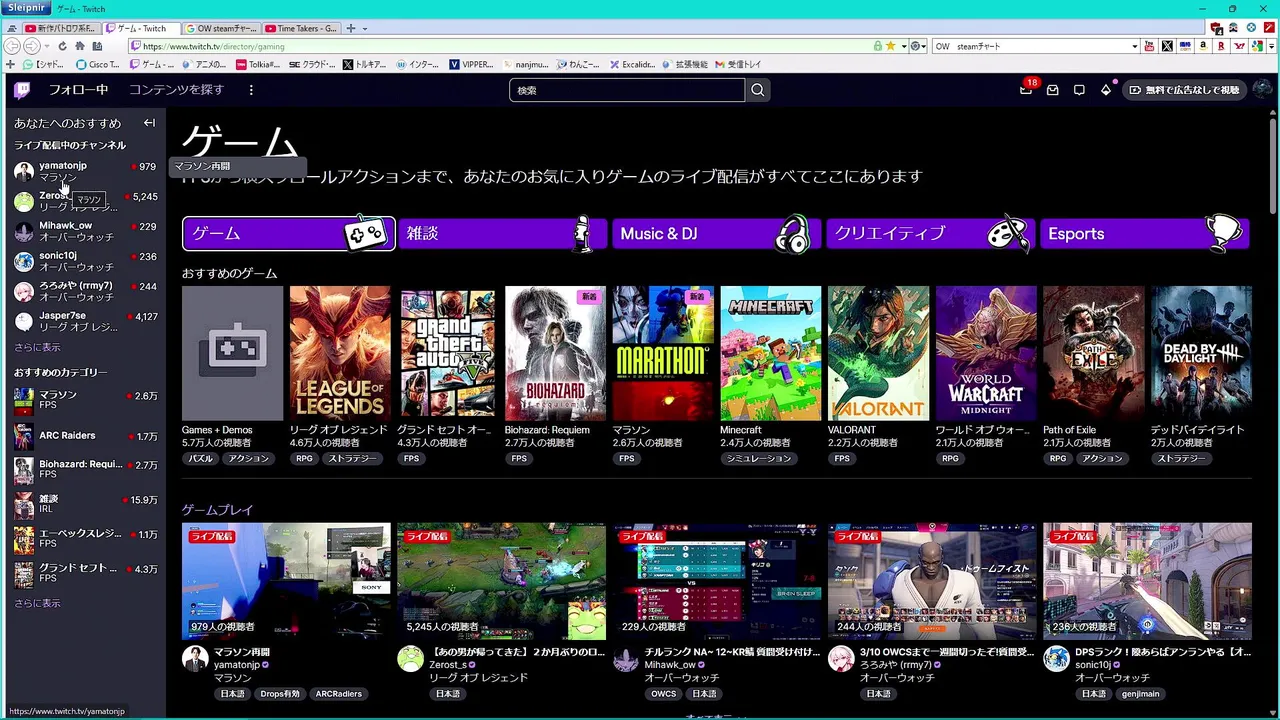Image resolution: width=1280 pixels, height=720 pixels.
Task: Select the クリエイティブ category tab
Action: 931,233
